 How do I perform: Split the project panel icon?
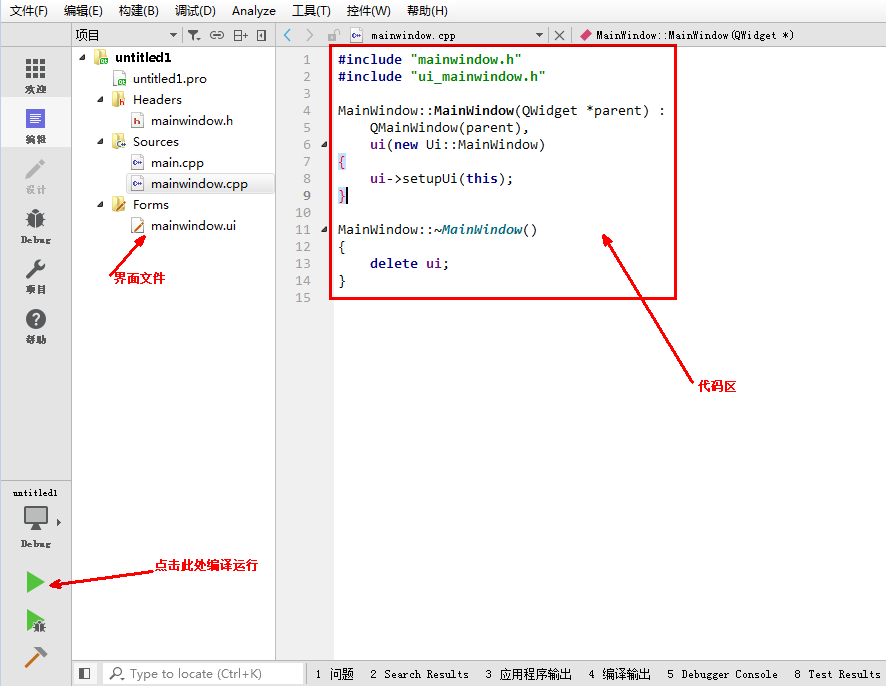click(241, 35)
